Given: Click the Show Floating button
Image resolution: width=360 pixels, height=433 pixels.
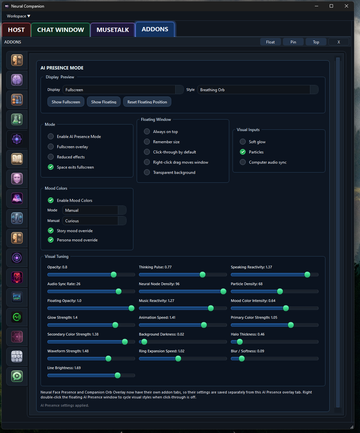Looking at the screenshot, I should (x=104, y=102).
